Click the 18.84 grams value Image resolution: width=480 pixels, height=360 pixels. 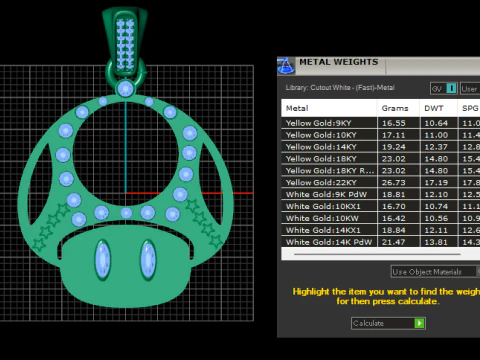point(394,230)
